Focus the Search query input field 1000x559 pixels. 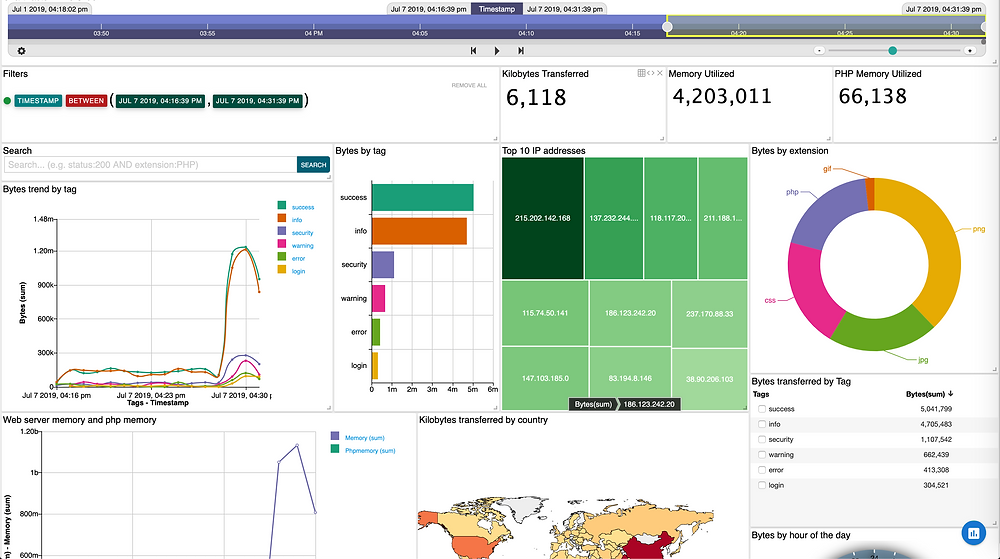coord(150,164)
